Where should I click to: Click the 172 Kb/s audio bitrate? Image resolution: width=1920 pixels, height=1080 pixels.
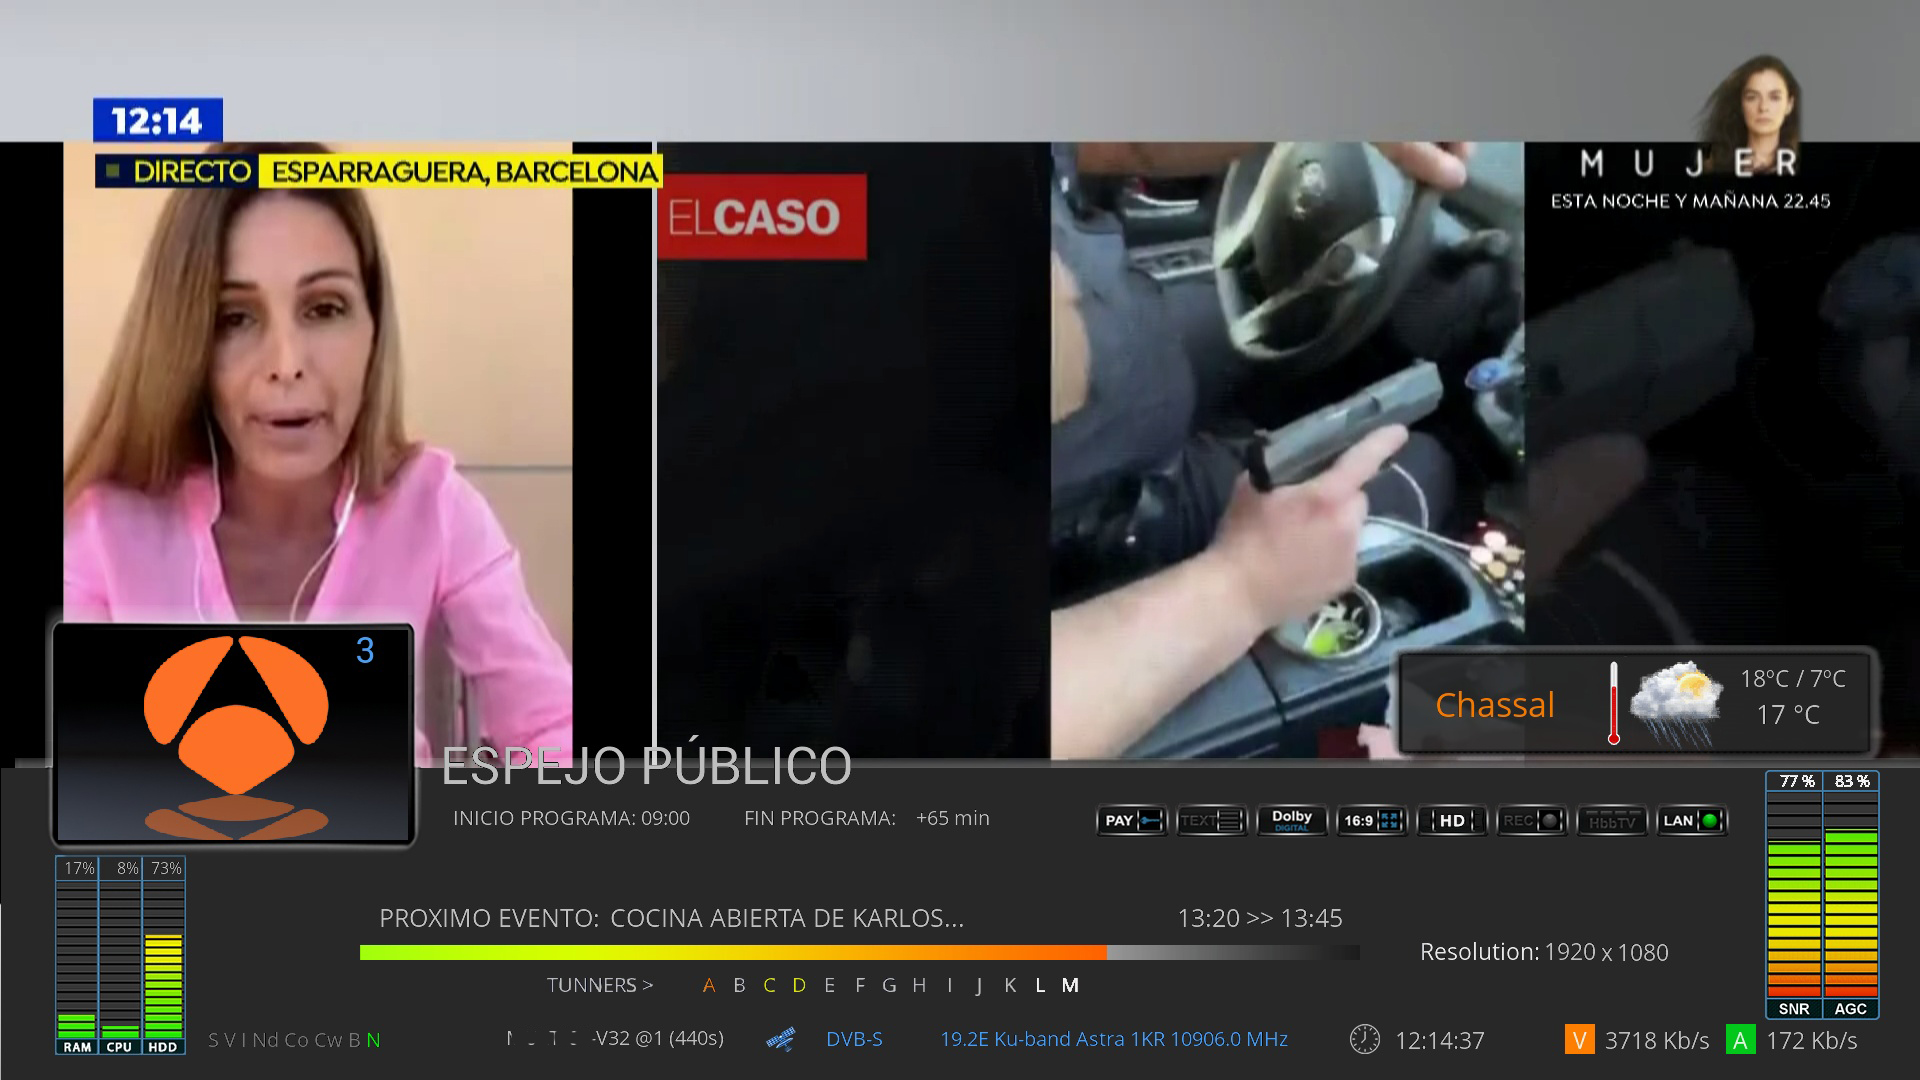(1812, 1041)
